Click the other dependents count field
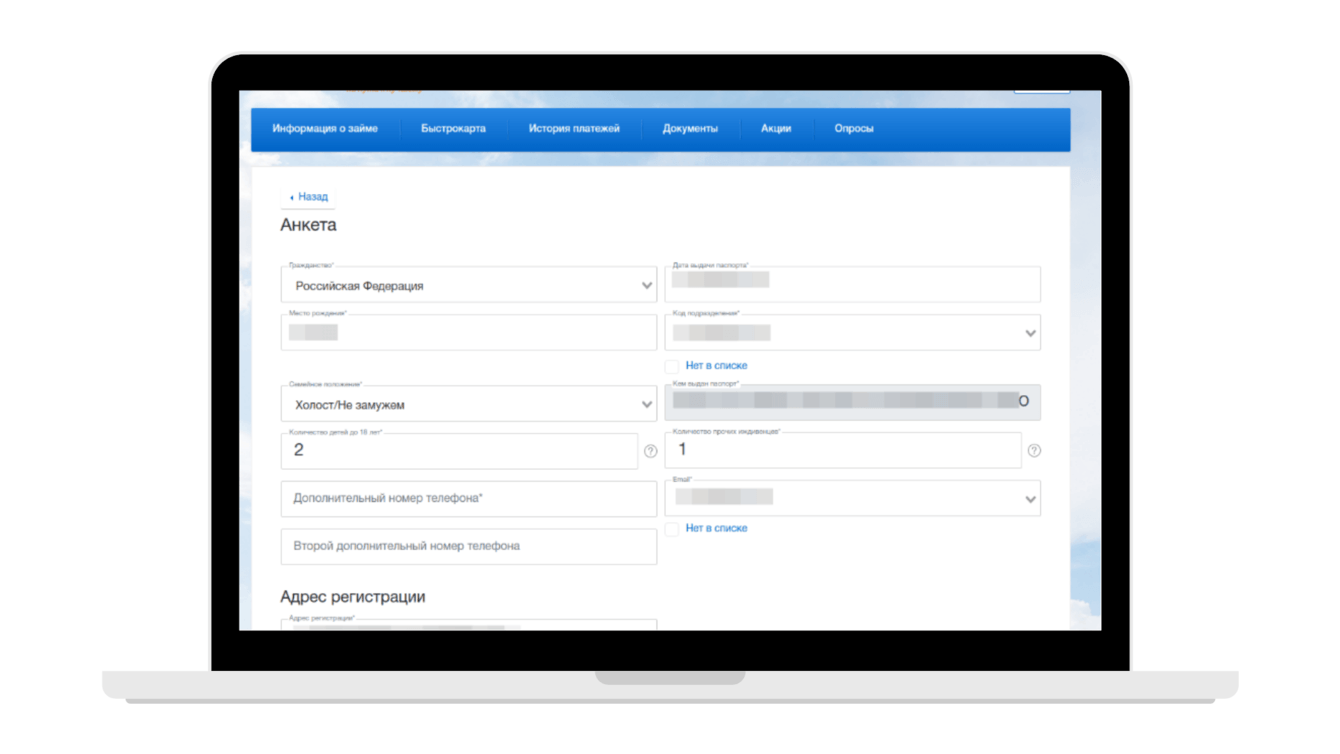The image size is (1340, 754). tap(843, 450)
